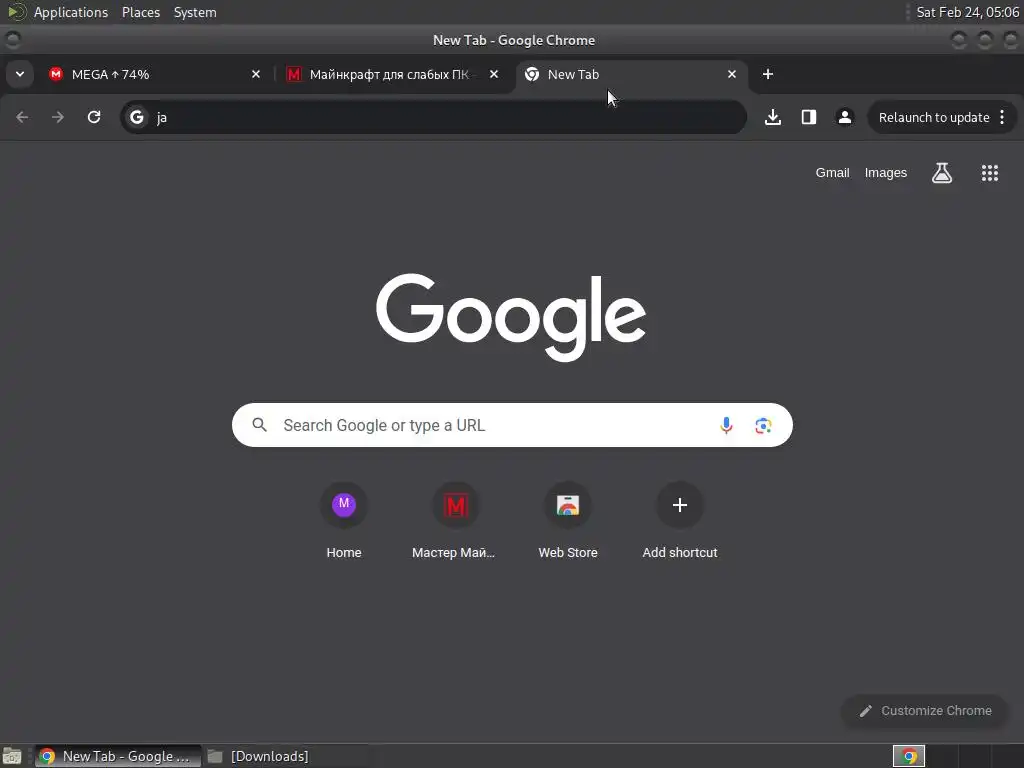Image resolution: width=1024 pixels, height=768 pixels.
Task: Go forward with the forward arrow
Action: (x=58, y=118)
